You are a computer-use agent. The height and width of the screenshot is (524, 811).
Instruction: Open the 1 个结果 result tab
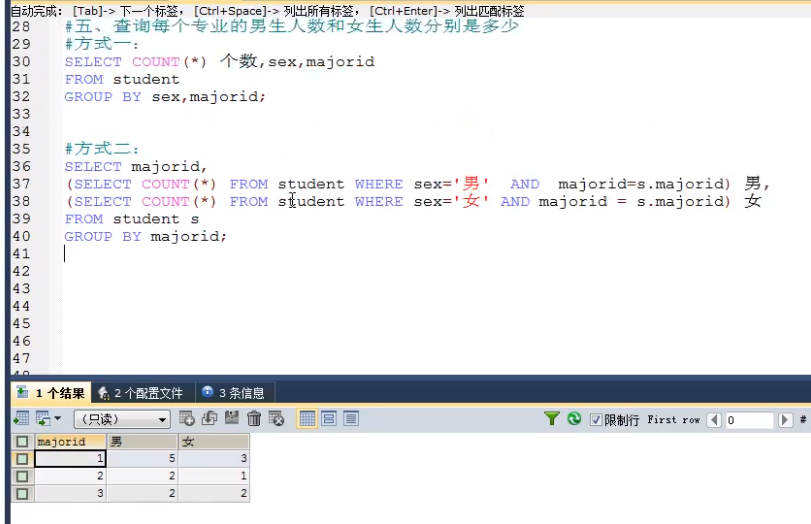pos(51,393)
